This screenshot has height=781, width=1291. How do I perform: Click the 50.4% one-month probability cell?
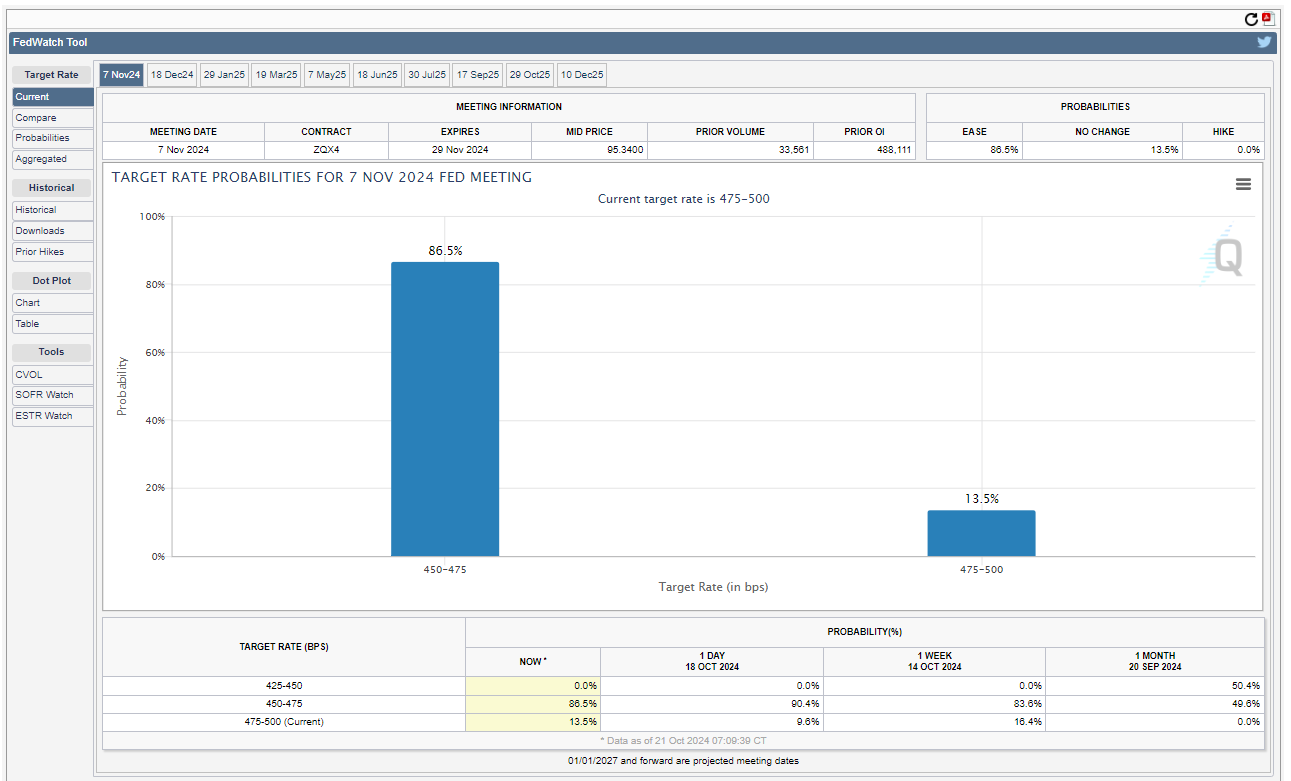[x=1155, y=686]
